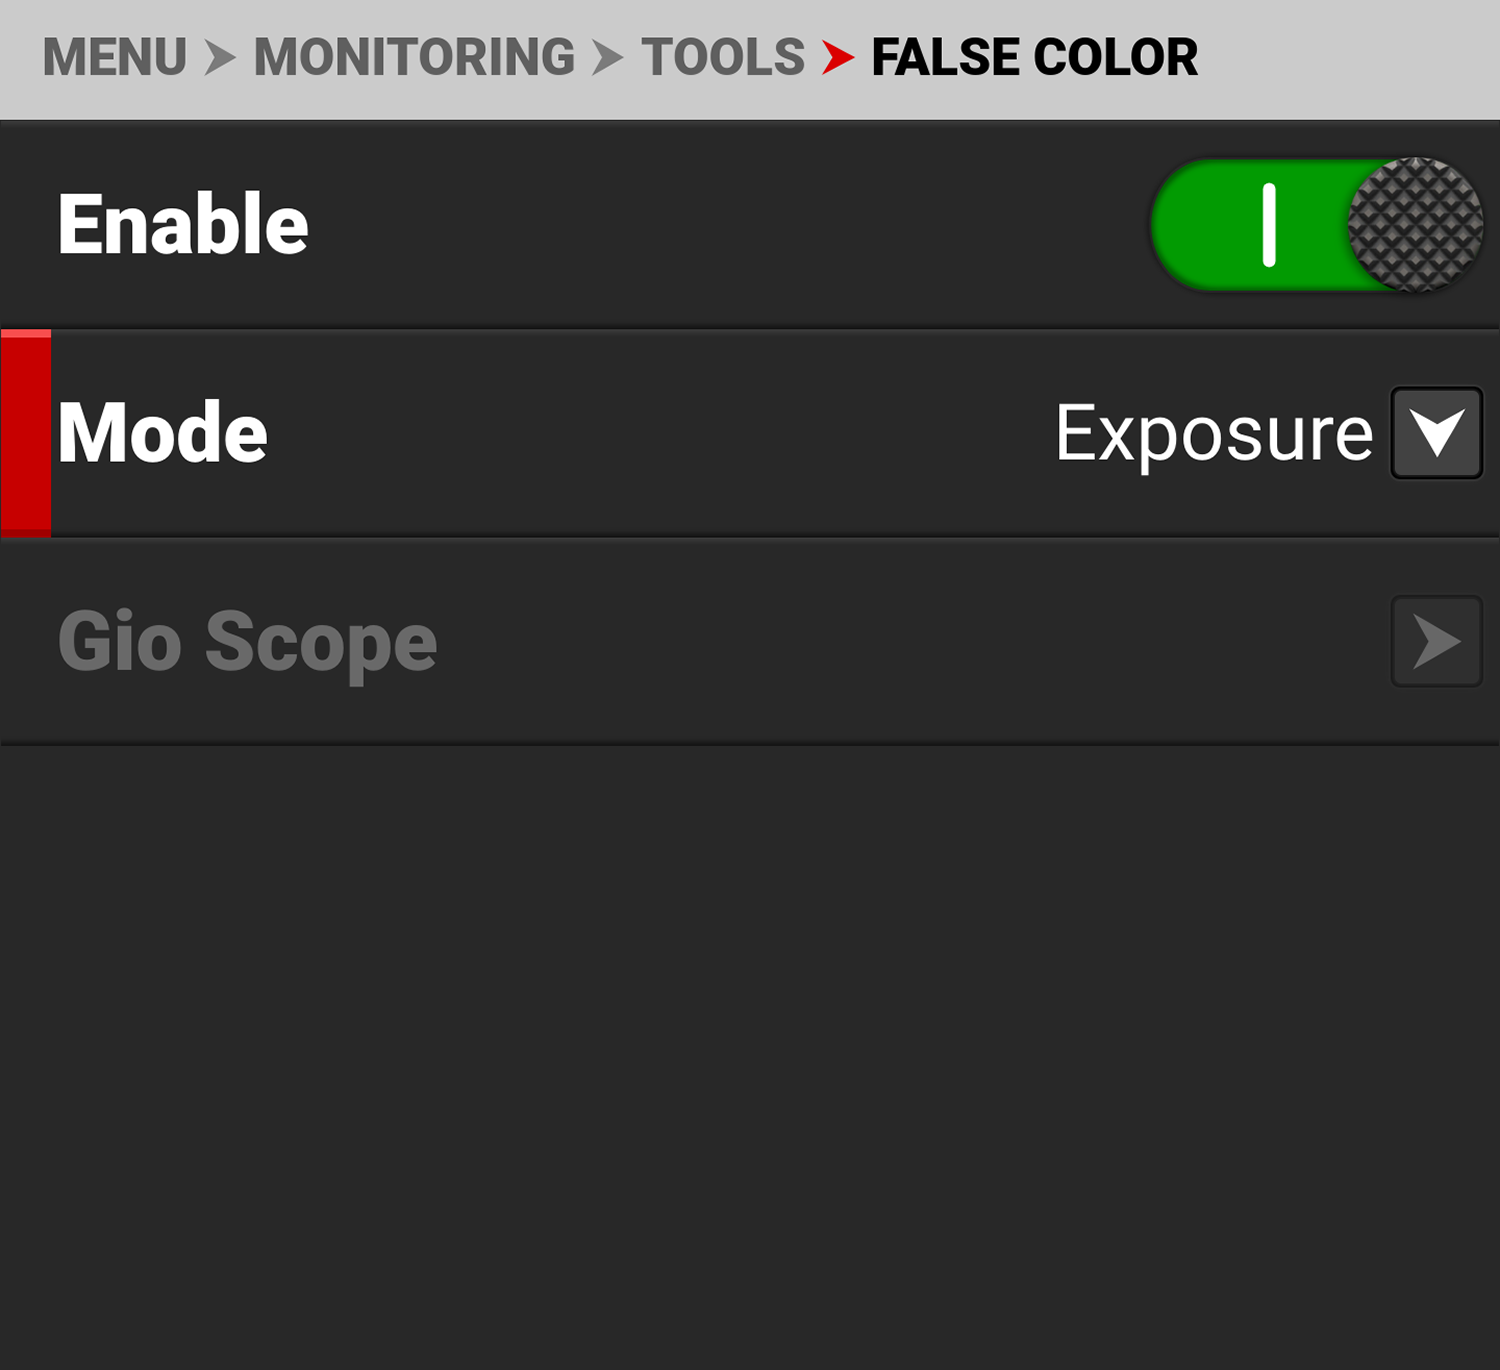The width and height of the screenshot is (1500, 1370).
Task: Click the Enable row label text
Action: click(184, 222)
